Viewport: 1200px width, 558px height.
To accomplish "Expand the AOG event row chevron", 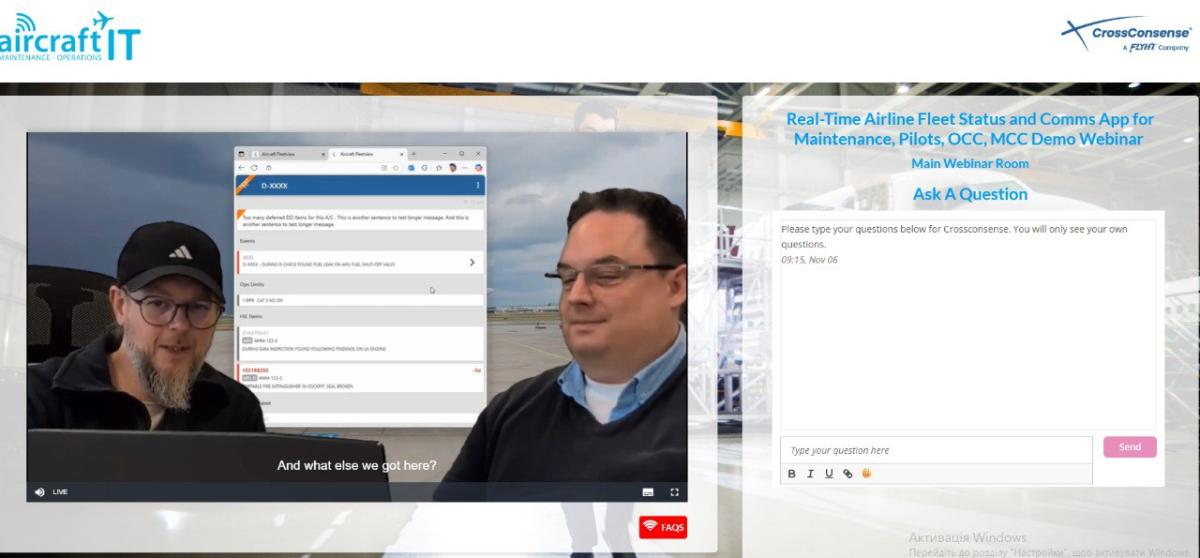I will 472,262.
